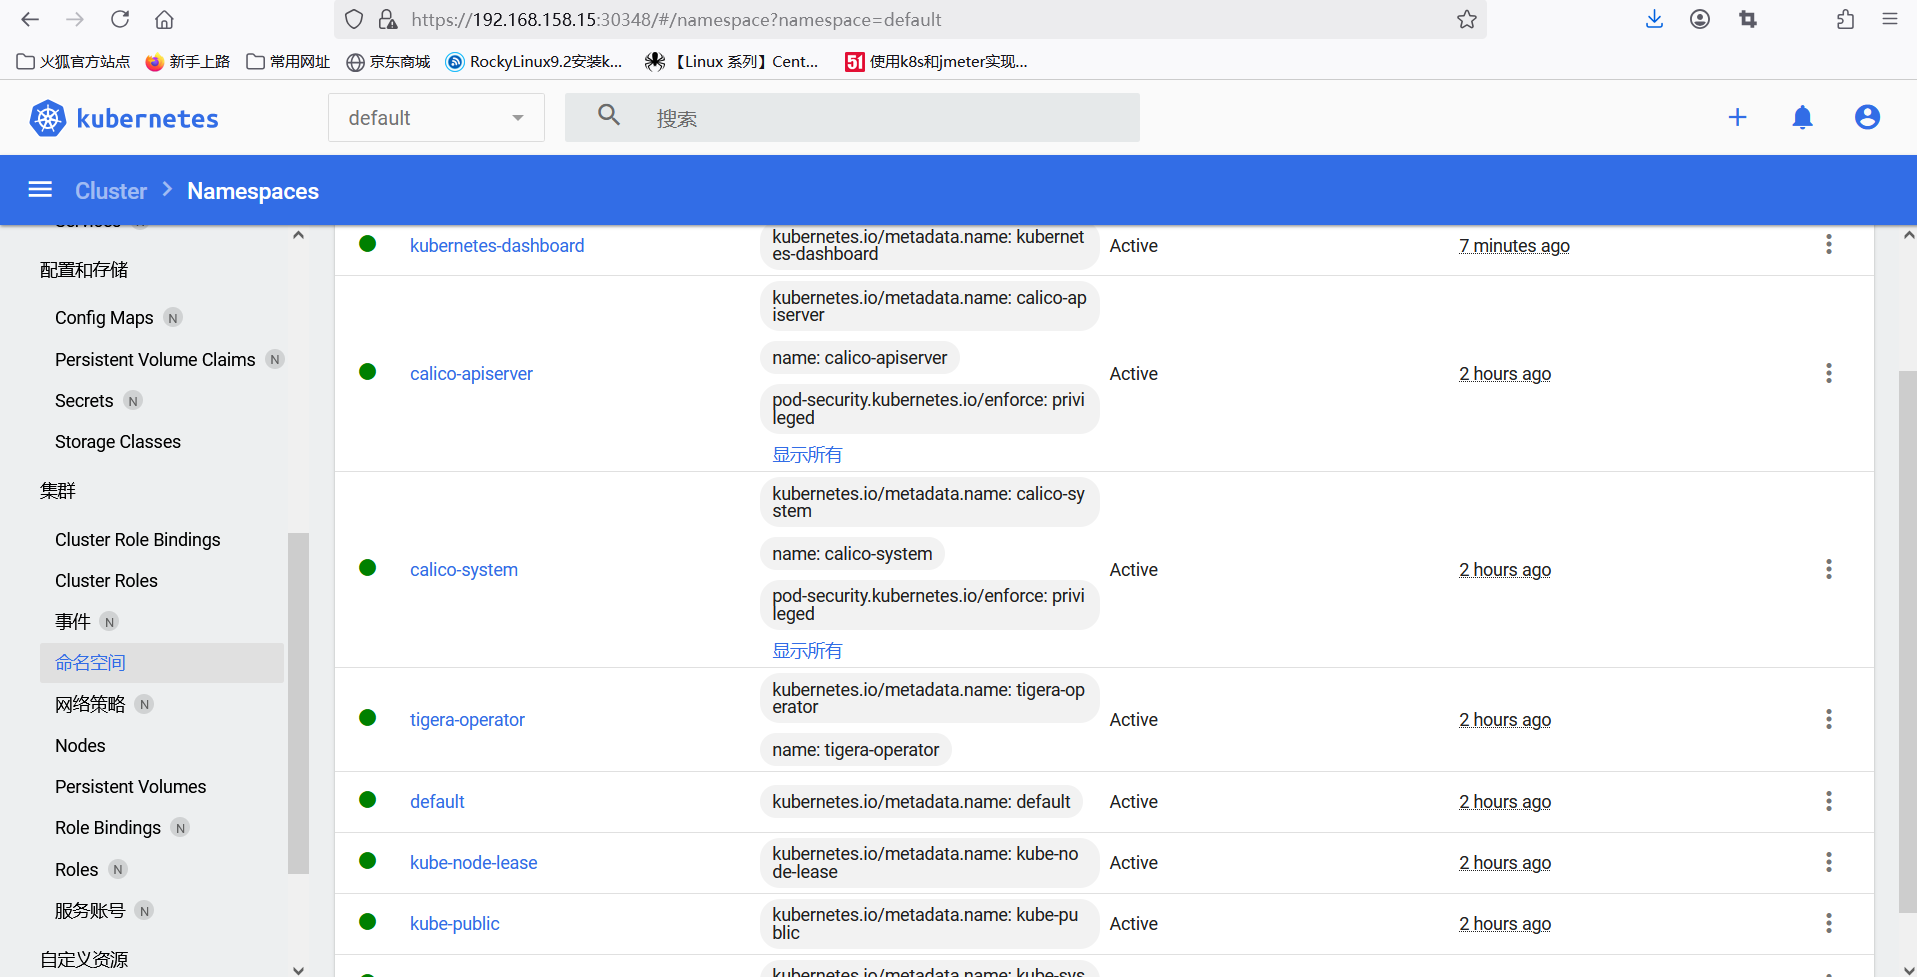Open 使用k8s和jmeter bookmark
Screen dimensions: 1917x977
[x=936, y=62]
